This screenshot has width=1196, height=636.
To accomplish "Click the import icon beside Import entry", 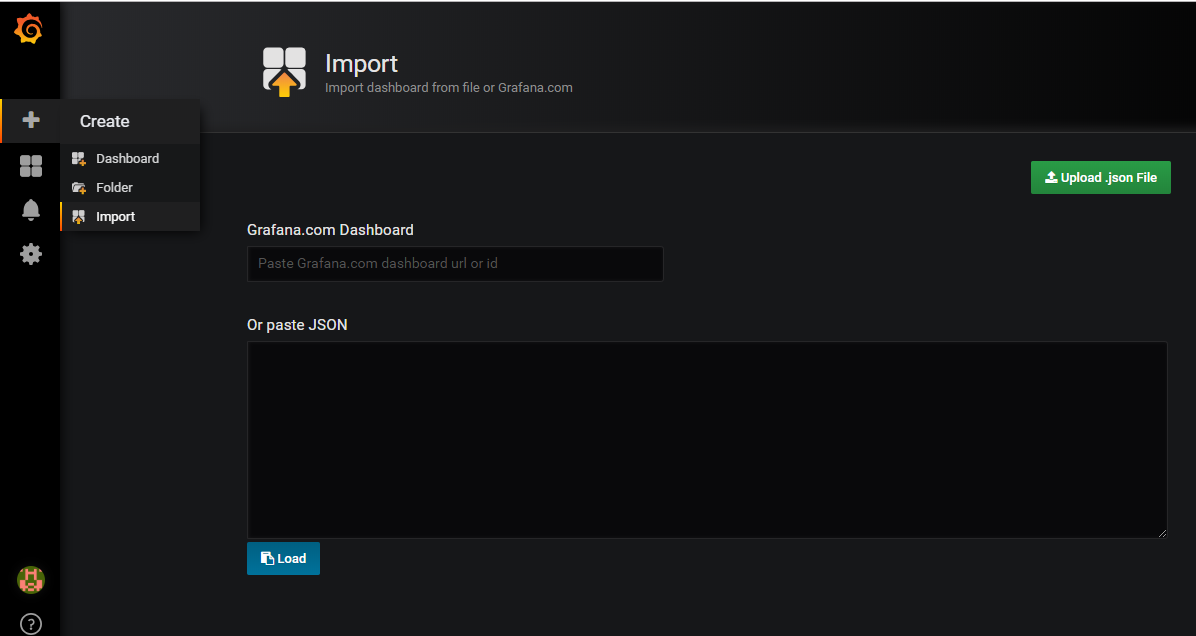I will click(x=79, y=217).
